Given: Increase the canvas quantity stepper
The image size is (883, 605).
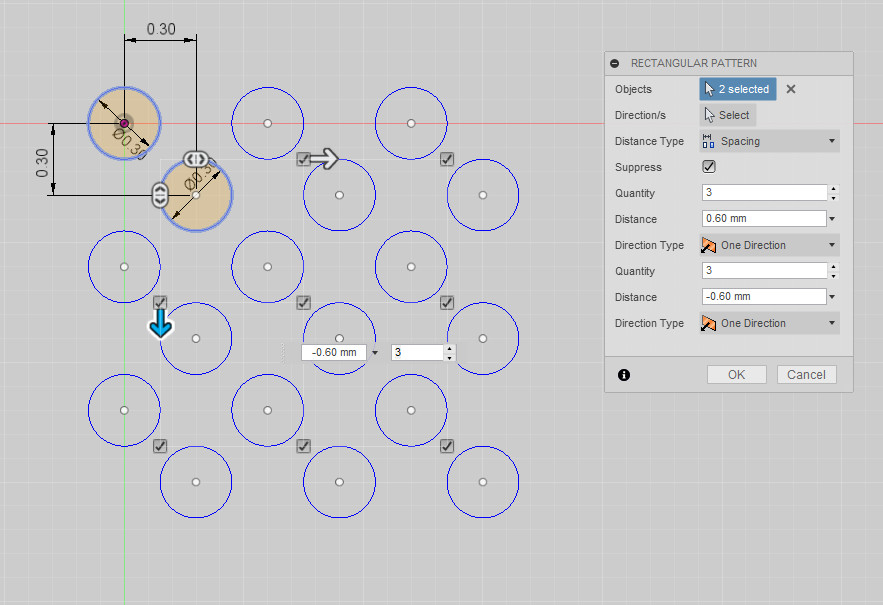Looking at the screenshot, I should pos(449,349).
